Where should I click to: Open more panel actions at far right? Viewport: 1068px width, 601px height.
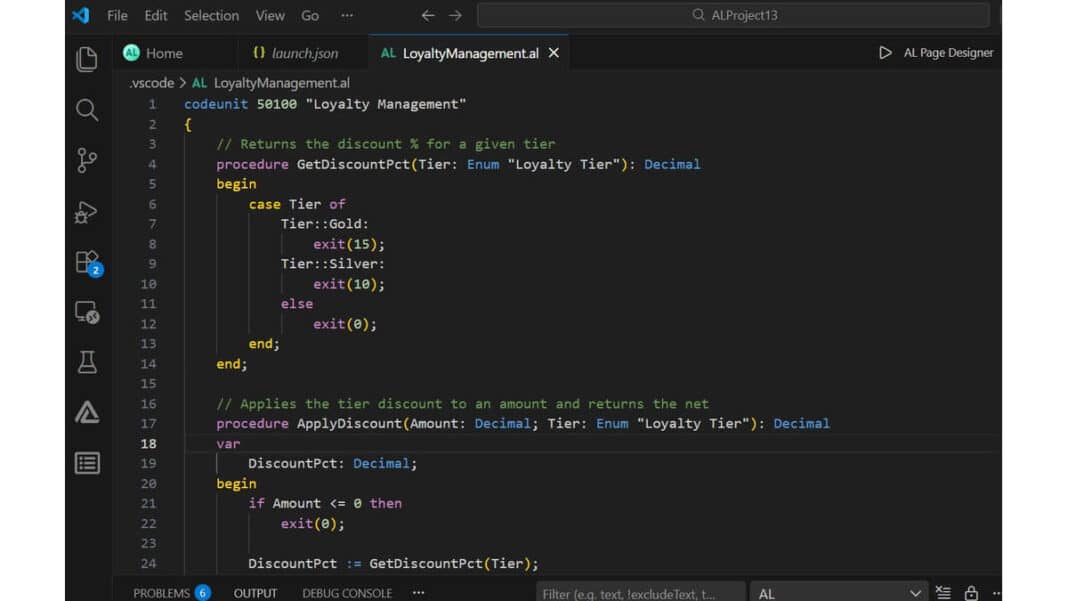pyautogui.click(x=996, y=593)
